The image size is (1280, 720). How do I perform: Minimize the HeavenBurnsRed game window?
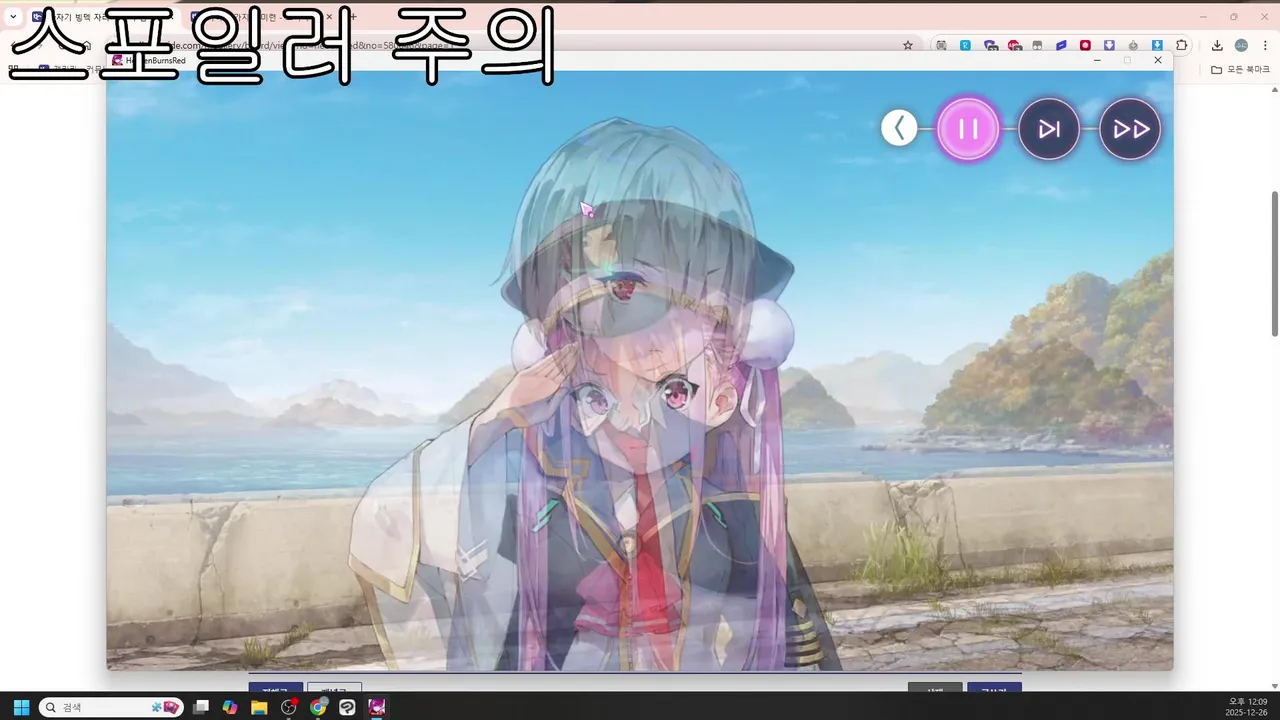1097,60
